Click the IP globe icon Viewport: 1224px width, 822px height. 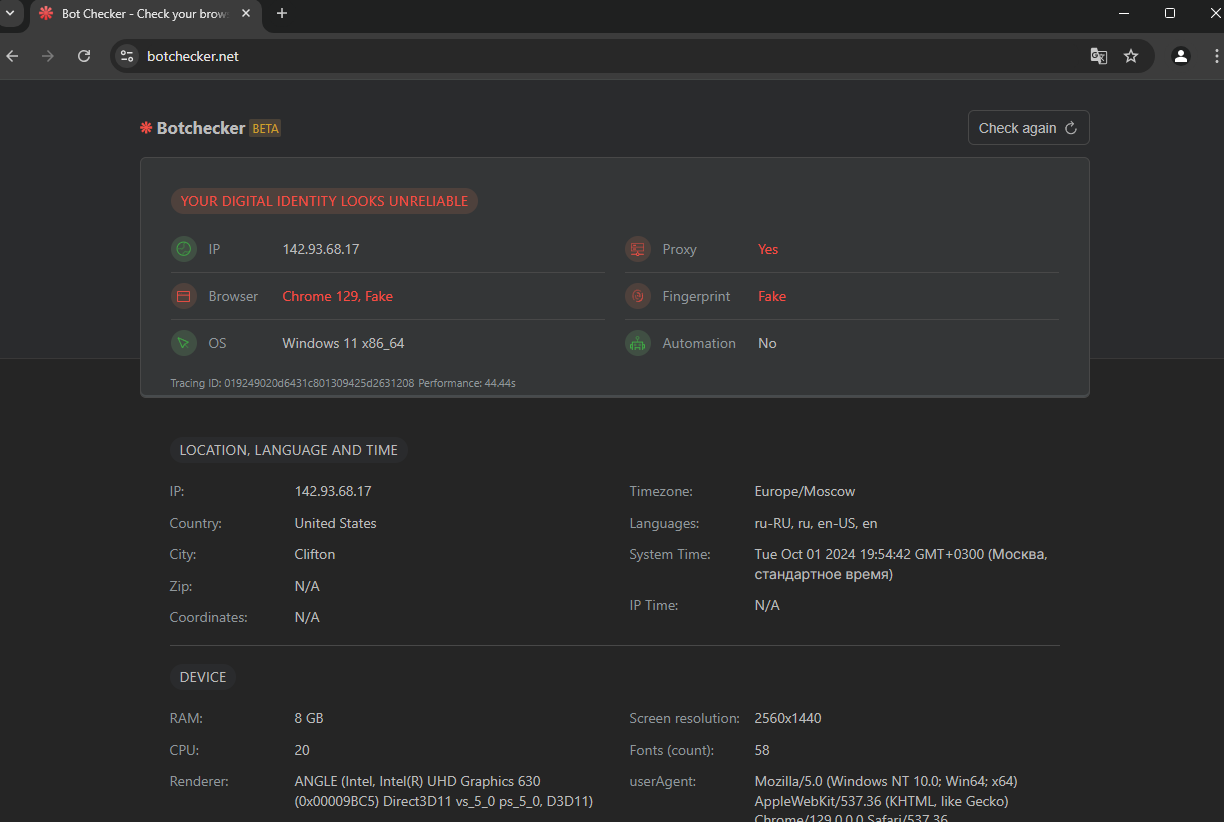183,249
